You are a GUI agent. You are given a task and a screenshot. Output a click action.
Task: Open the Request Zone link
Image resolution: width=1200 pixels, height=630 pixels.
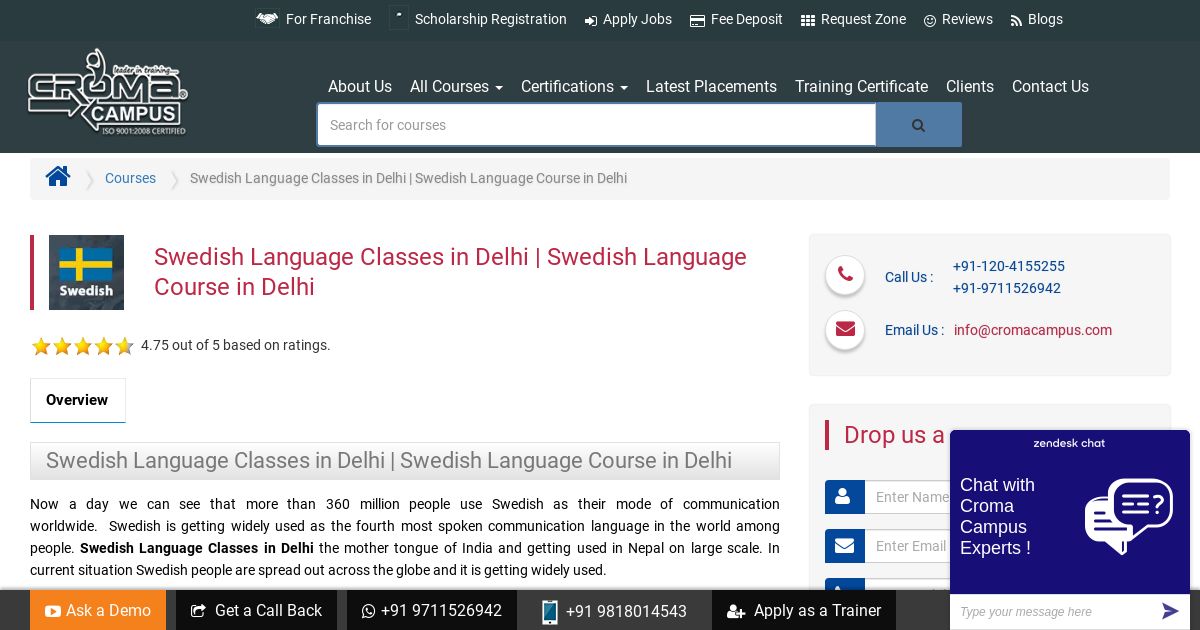point(863,19)
